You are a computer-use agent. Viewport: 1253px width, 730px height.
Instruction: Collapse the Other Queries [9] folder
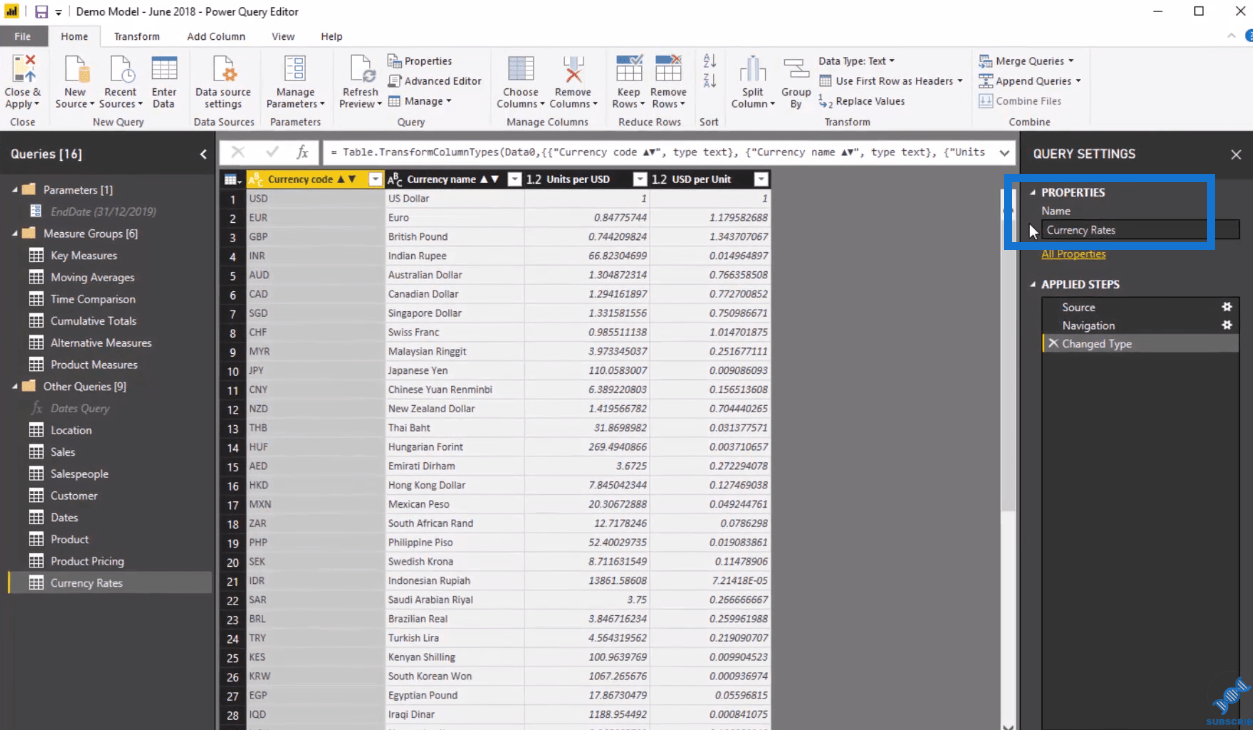coord(15,387)
